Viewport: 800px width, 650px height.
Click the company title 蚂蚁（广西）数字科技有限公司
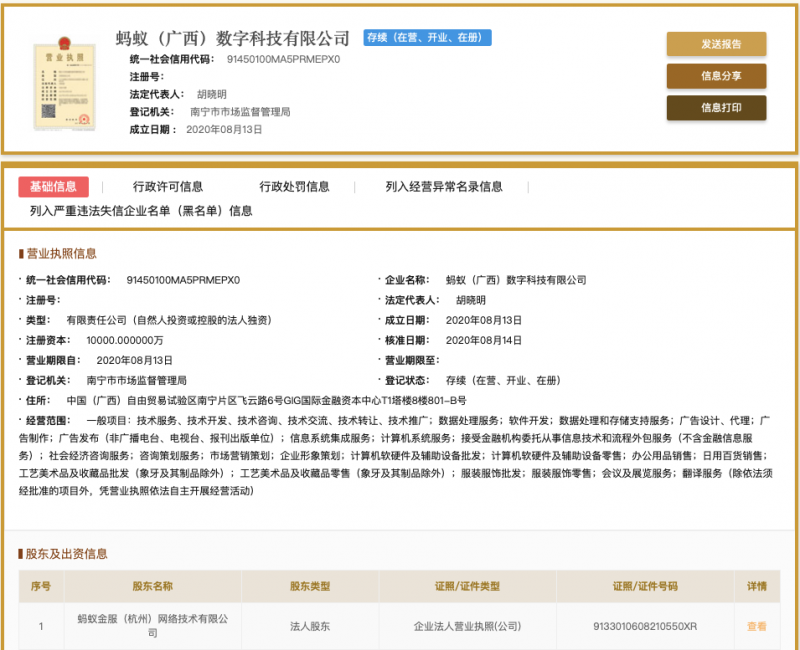click(233, 38)
